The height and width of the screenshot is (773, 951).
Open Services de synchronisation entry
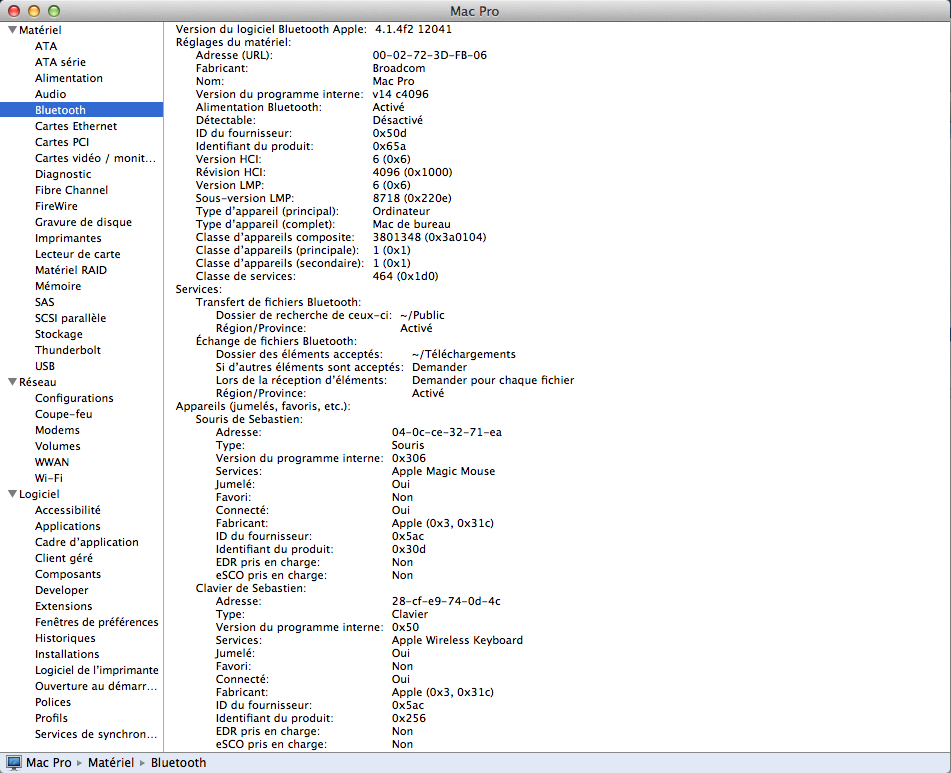pyautogui.click(x=96, y=734)
